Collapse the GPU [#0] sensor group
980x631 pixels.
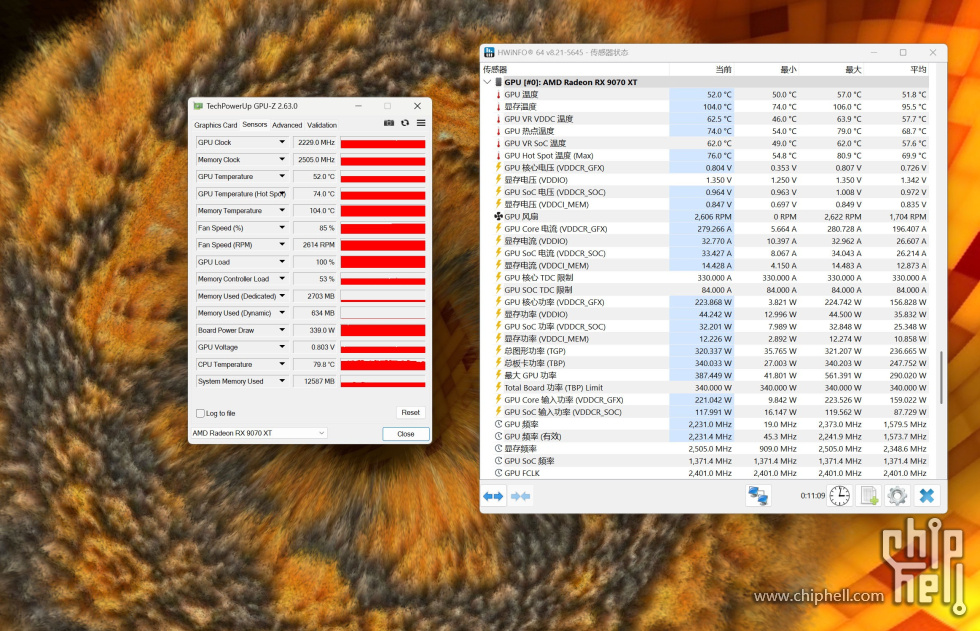click(x=488, y=82)
